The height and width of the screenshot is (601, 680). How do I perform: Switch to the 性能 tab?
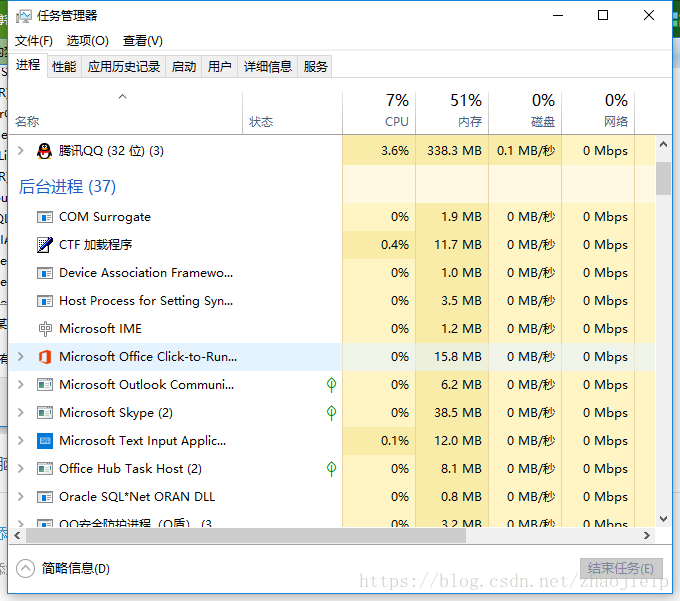pyautogui.click(x=64, y=67)
